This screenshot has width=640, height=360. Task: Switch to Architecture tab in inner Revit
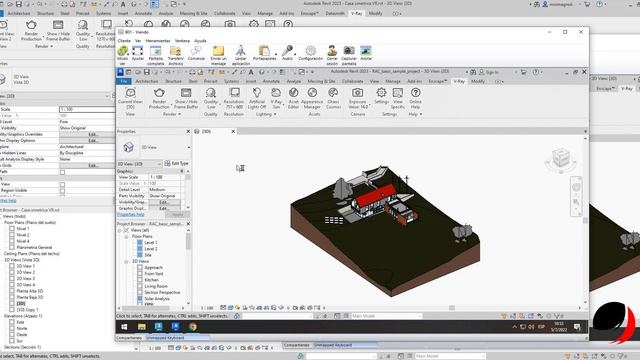pyautogui.click(x=147, y=81)
